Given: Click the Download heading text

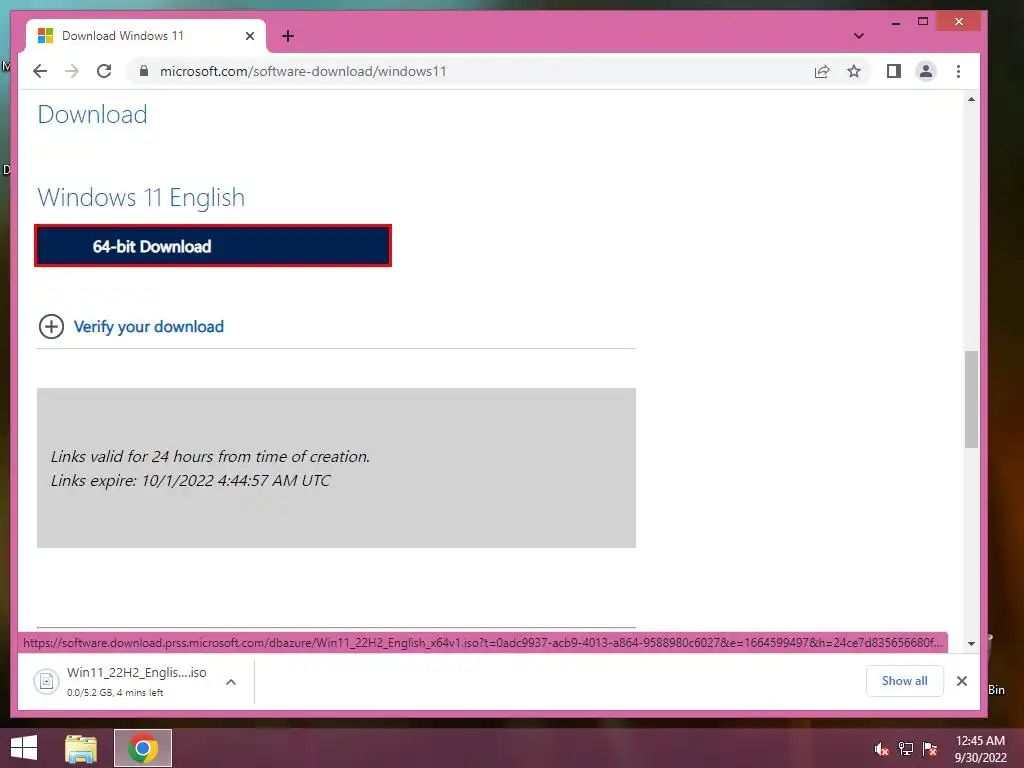Looking at the screenshot, I should (x=93, y=114).
